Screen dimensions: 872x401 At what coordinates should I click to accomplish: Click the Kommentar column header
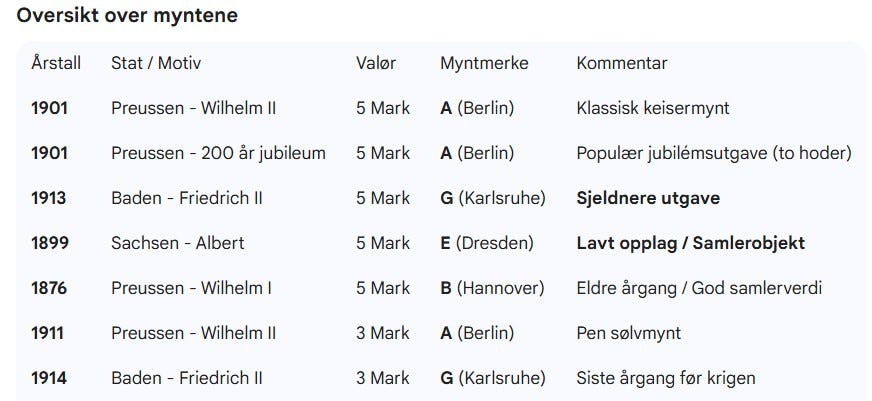pyautogui.click(x=622, y=63)
